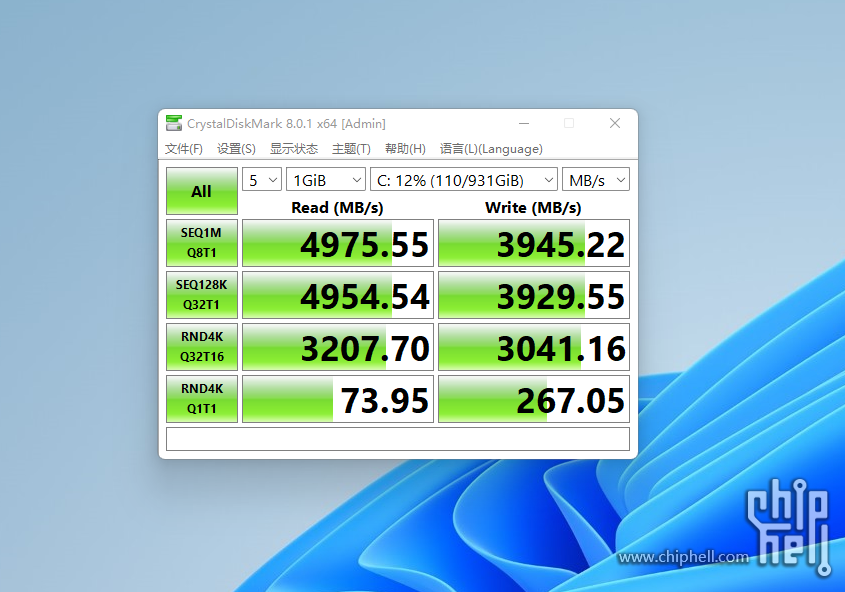Open the MB/s unit dropdown

[595, 179]
